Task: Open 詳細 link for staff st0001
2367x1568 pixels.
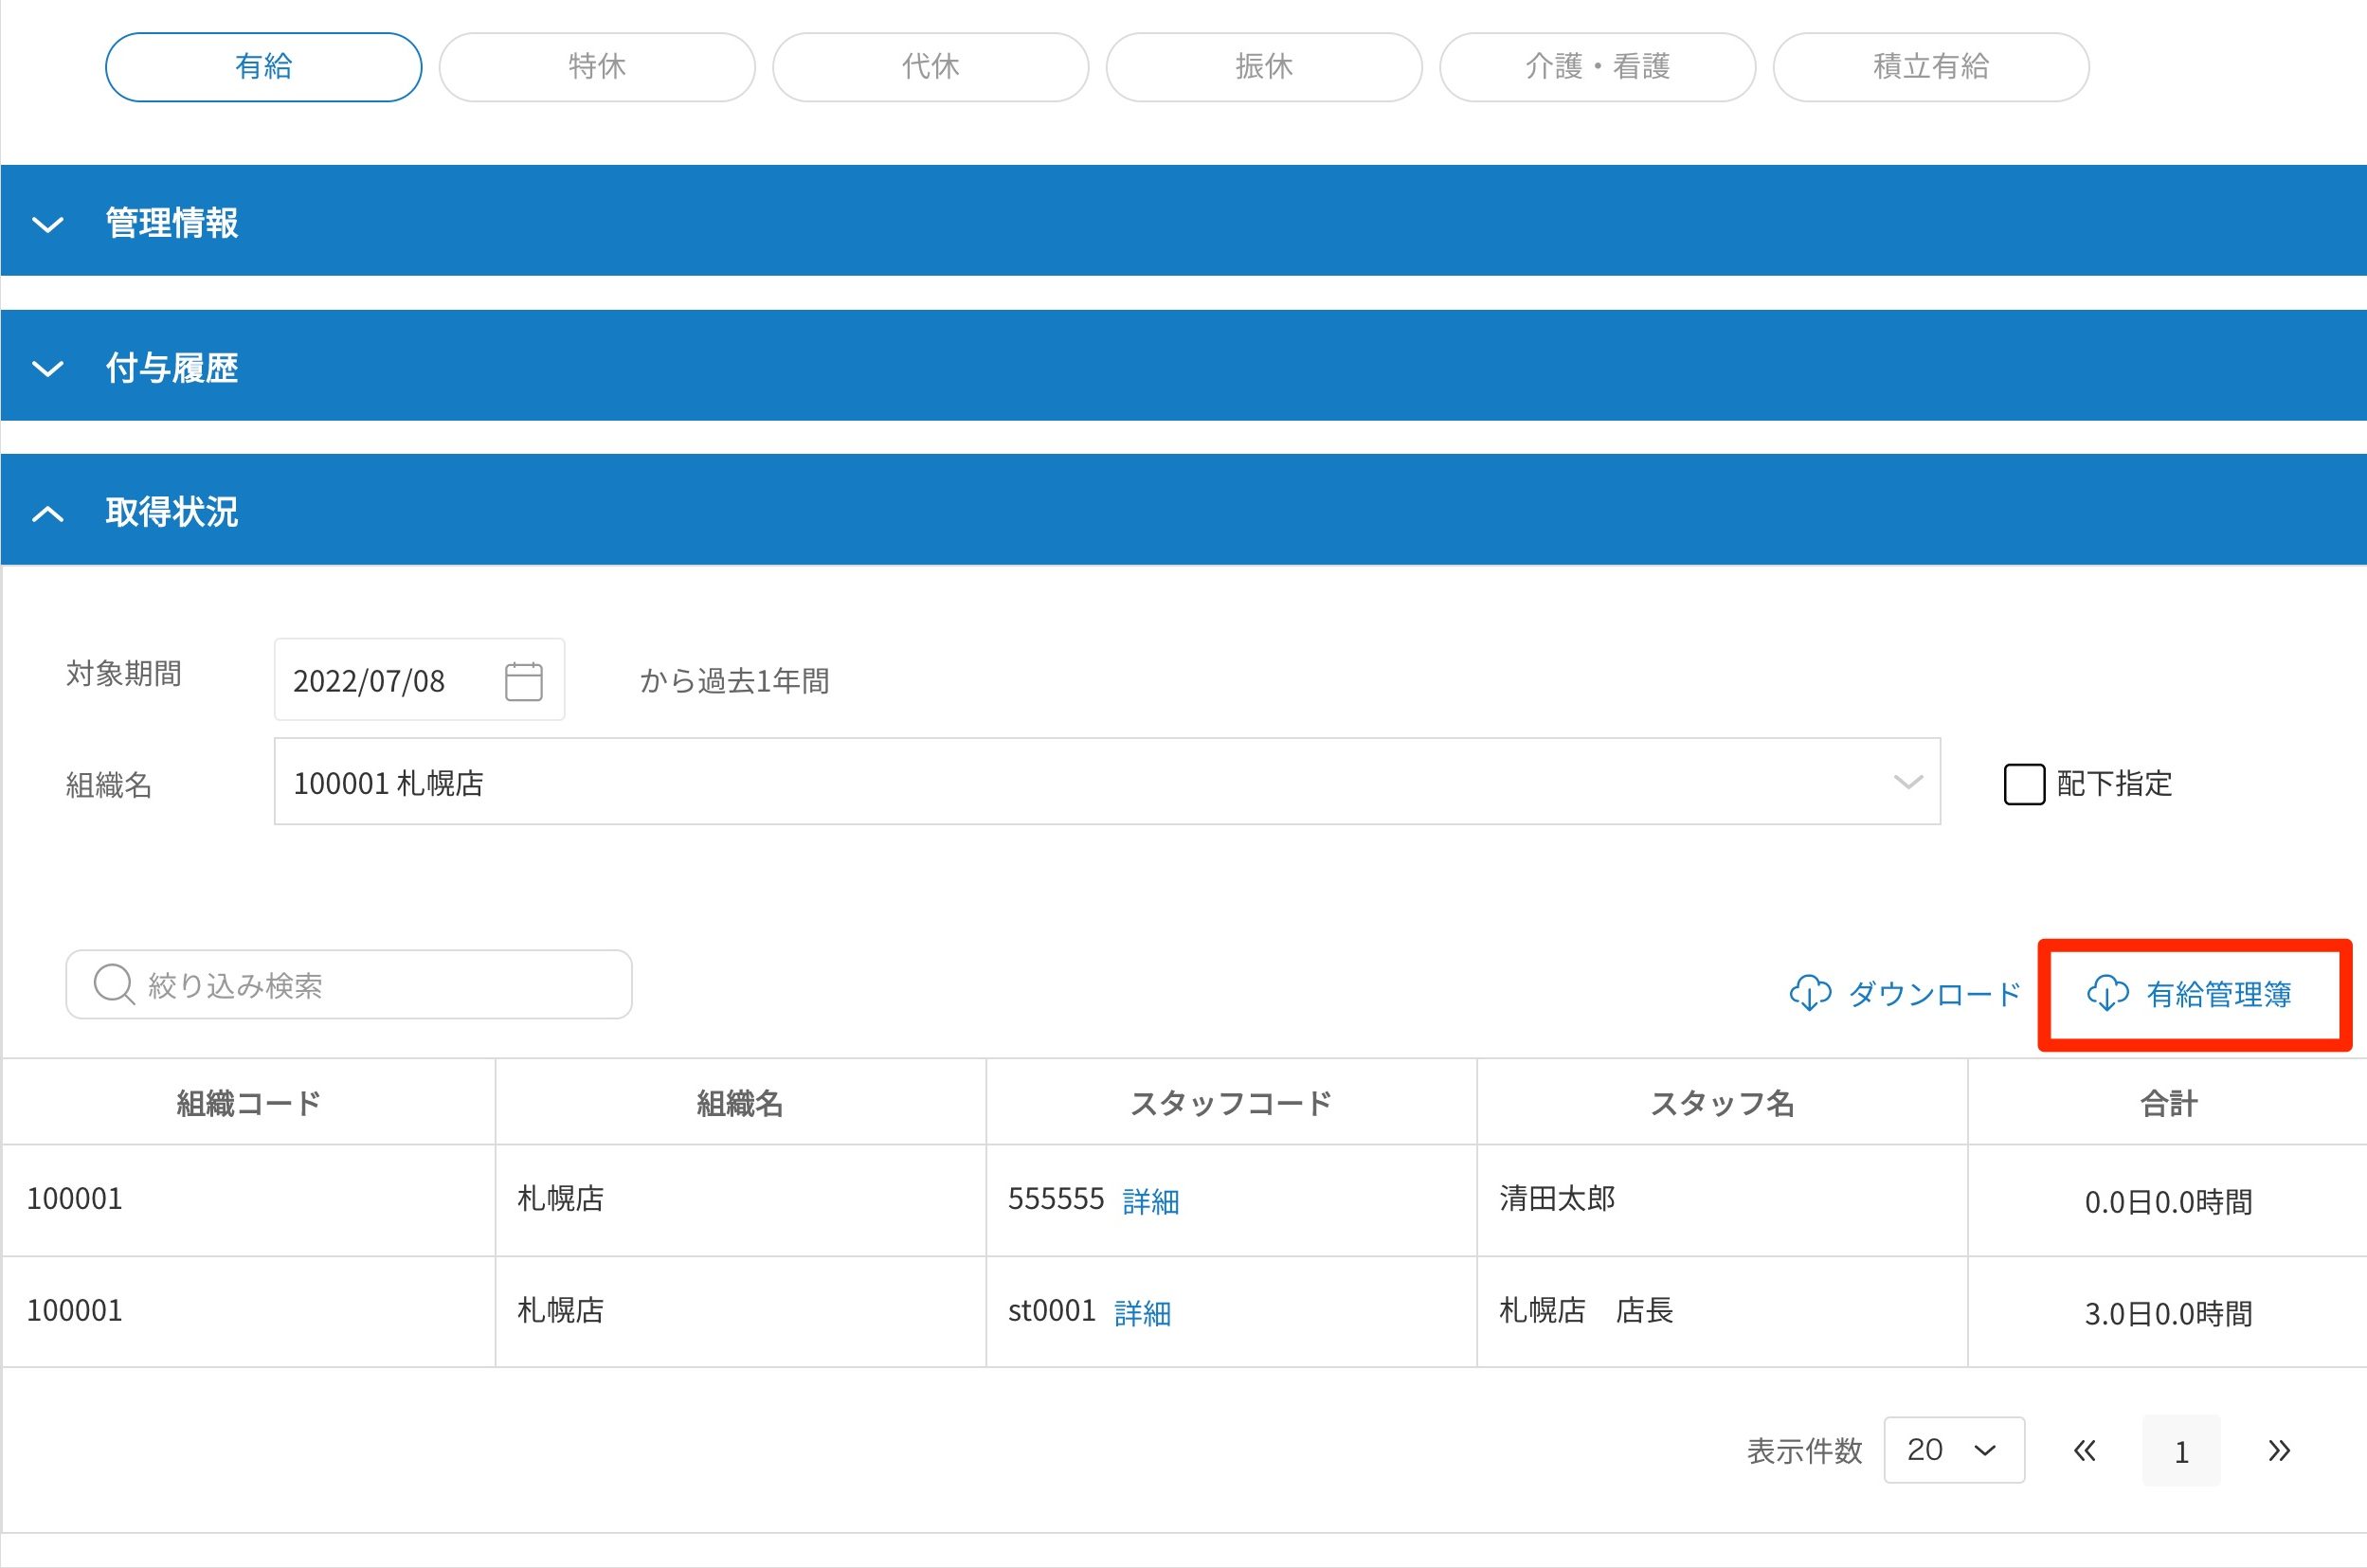Action: [x=1142, y=1313]
